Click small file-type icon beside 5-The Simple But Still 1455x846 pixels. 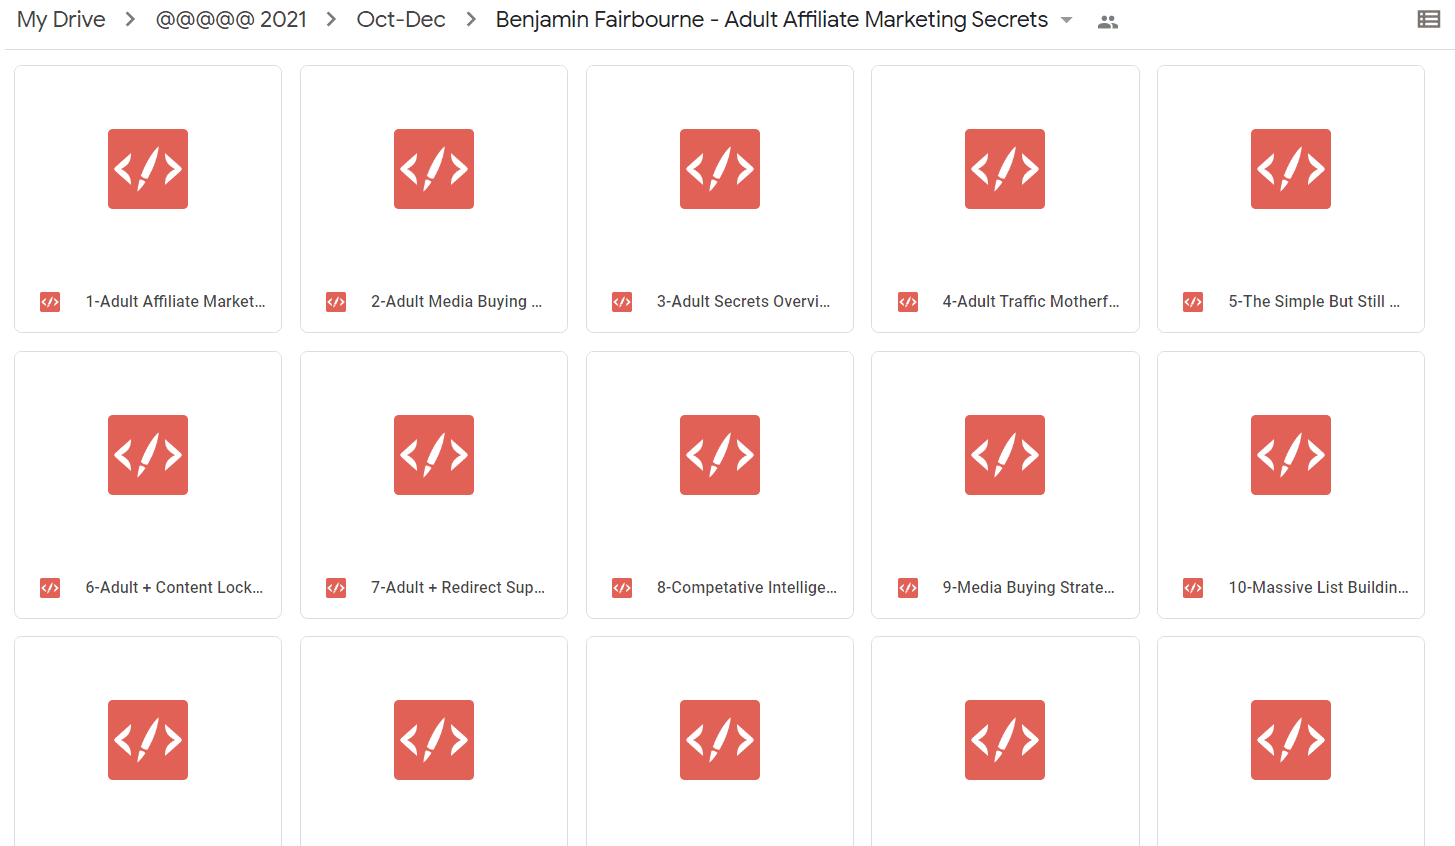coord(1193,302)
